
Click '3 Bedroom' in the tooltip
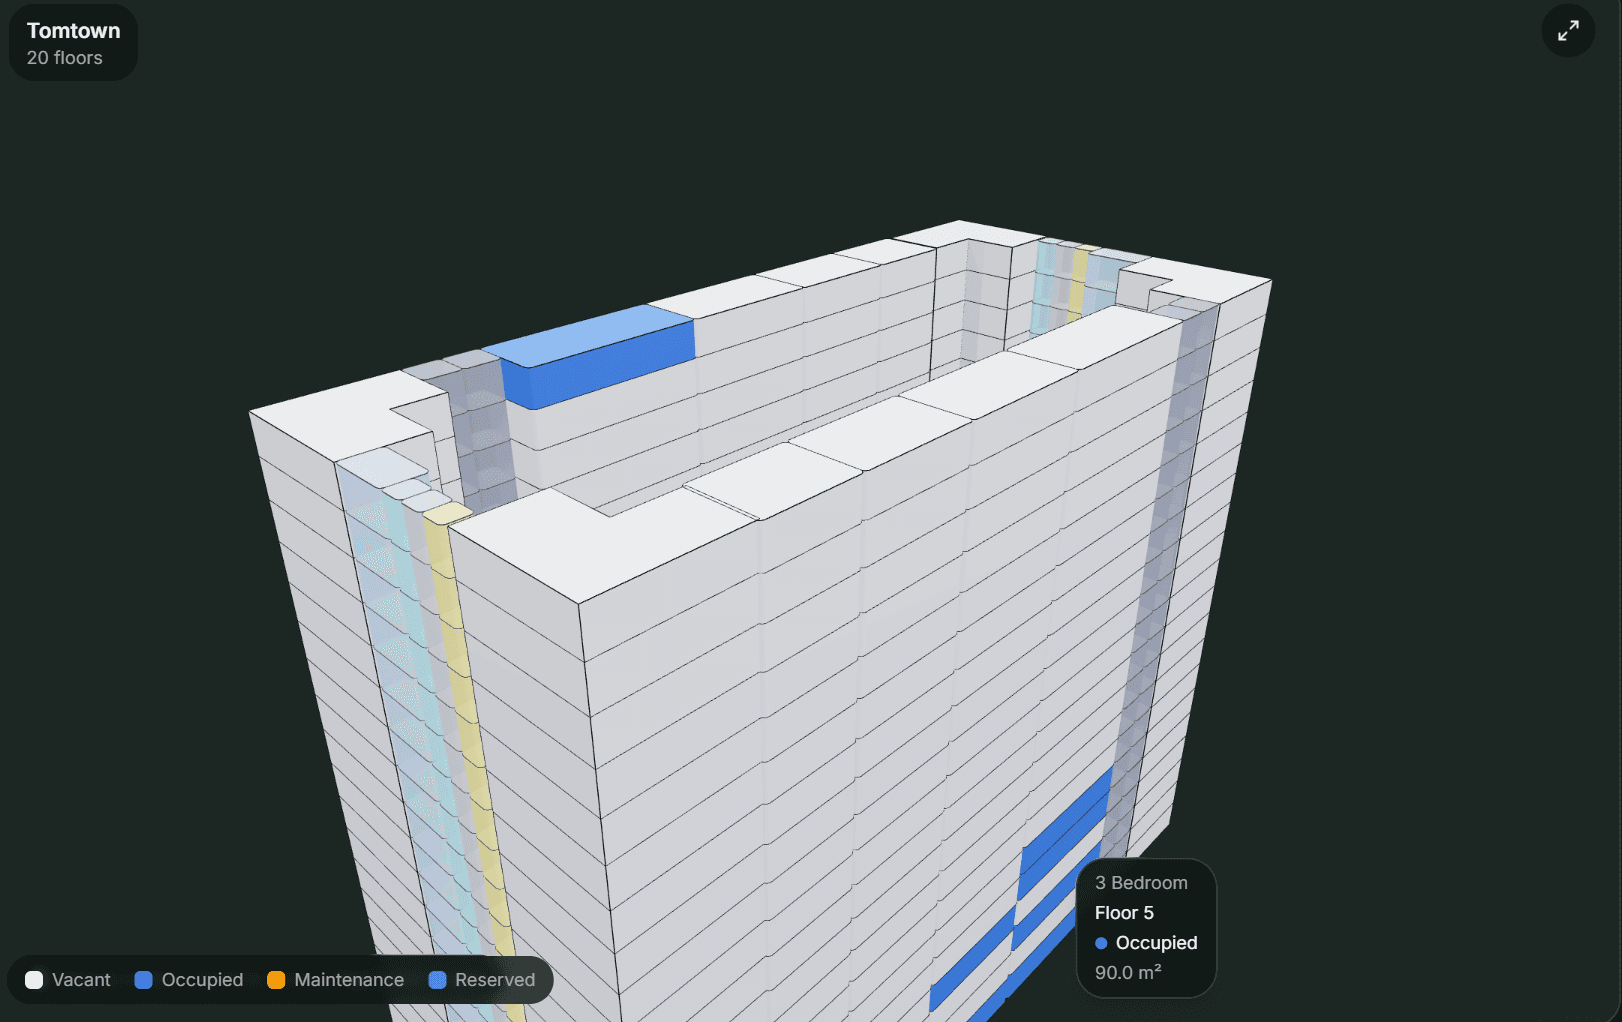click(1141, 883)
